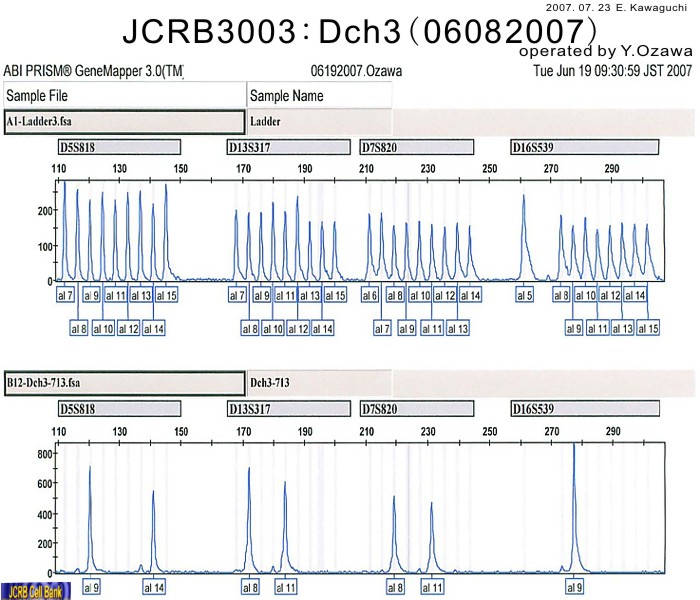The width and height of the screenshot is (700, 600).
Task: Select the al 8 label under D13S317 in the Dch3-713 plot
Action: tap(249, 587)
